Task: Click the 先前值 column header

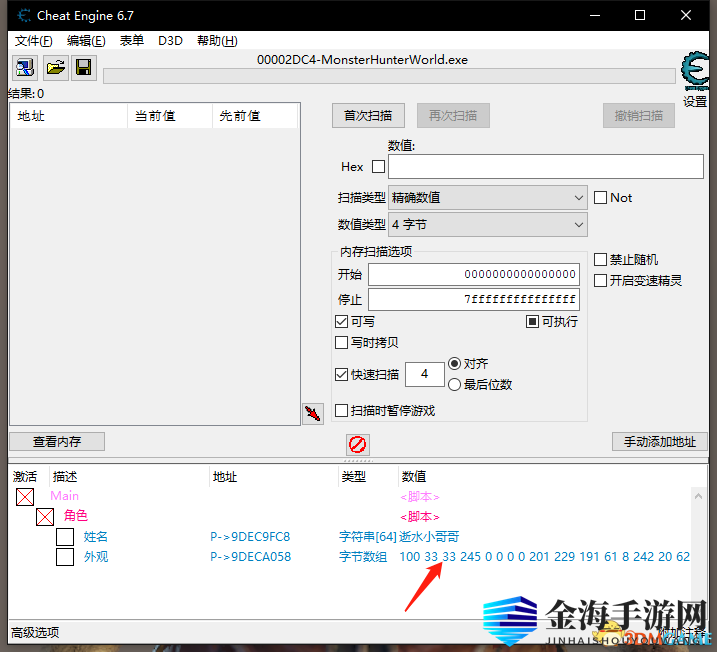Action: click(x=255, y=116)
